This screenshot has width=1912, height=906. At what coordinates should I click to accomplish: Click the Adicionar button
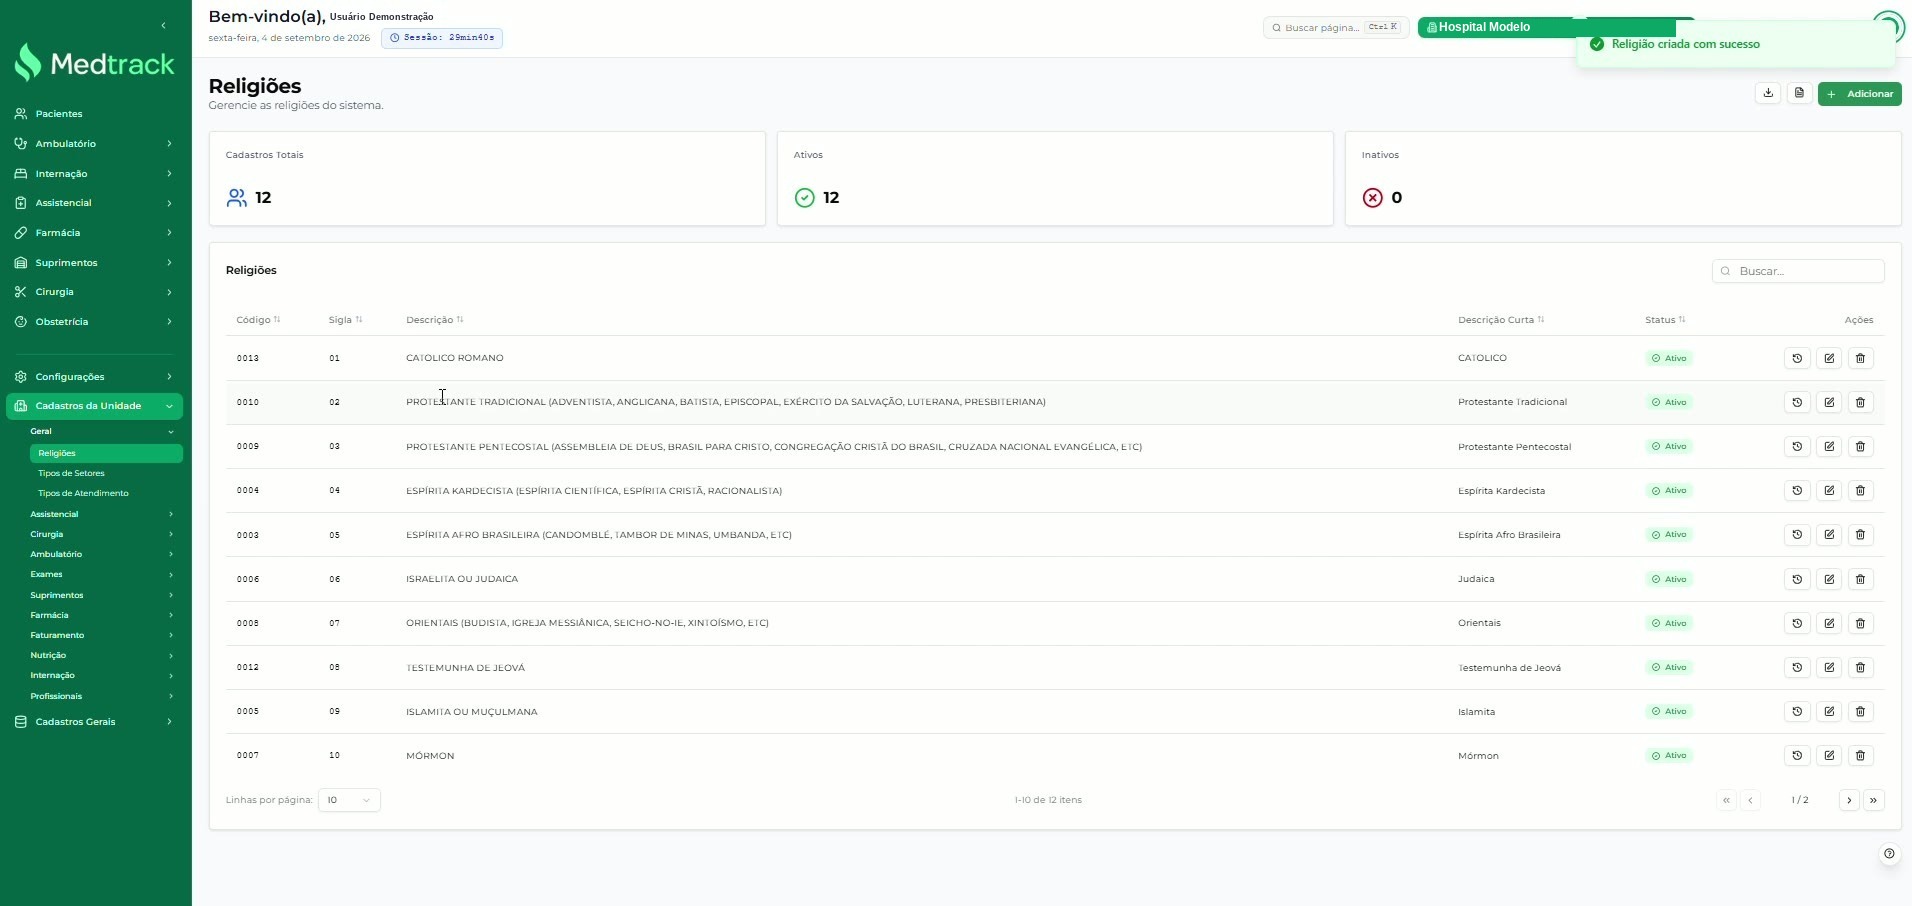point(1859,94)
